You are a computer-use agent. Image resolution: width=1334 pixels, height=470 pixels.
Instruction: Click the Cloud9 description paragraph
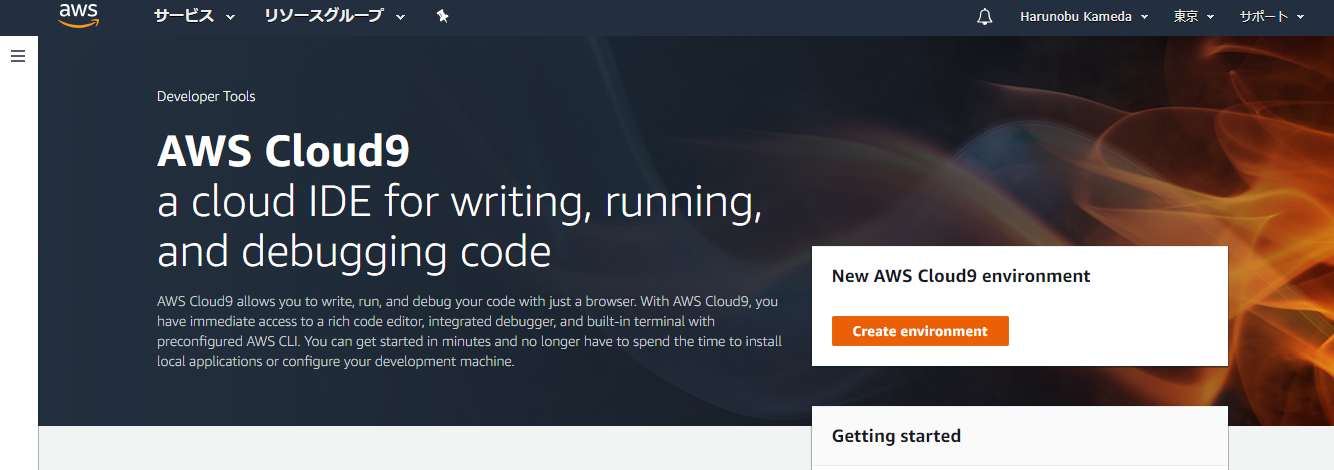[x=469, y=331]
